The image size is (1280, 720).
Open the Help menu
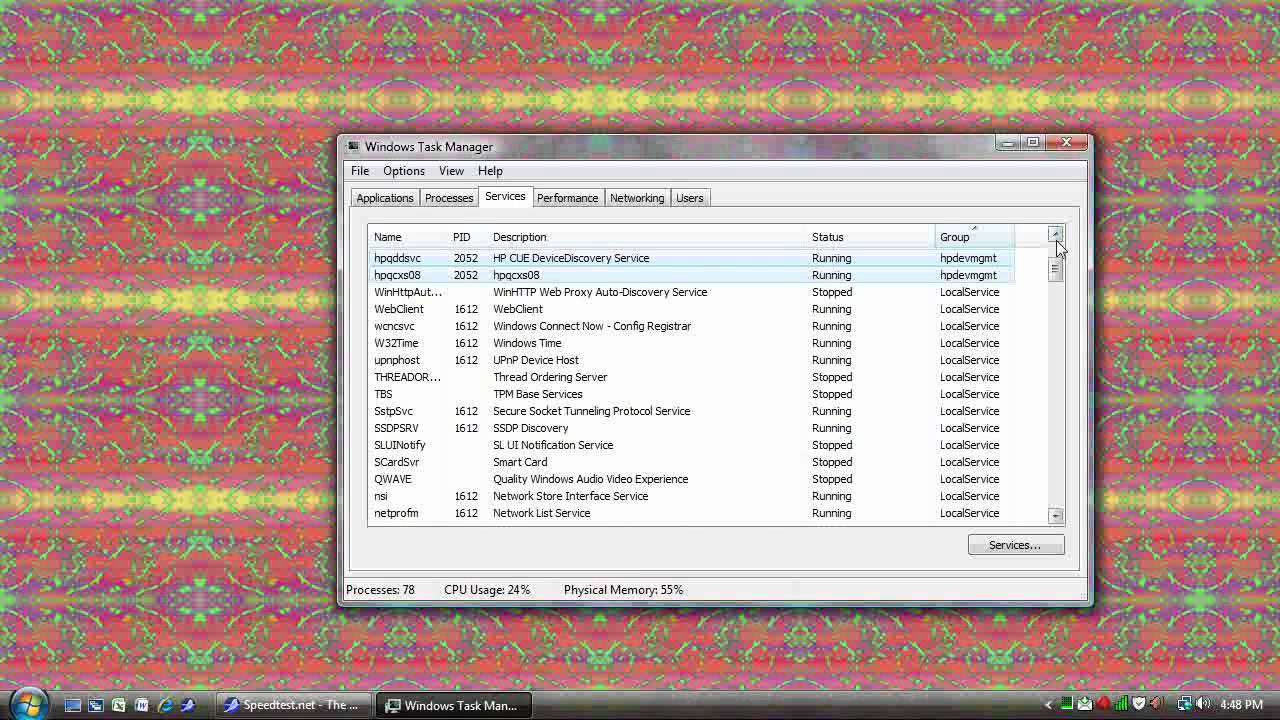pos(490,171)
